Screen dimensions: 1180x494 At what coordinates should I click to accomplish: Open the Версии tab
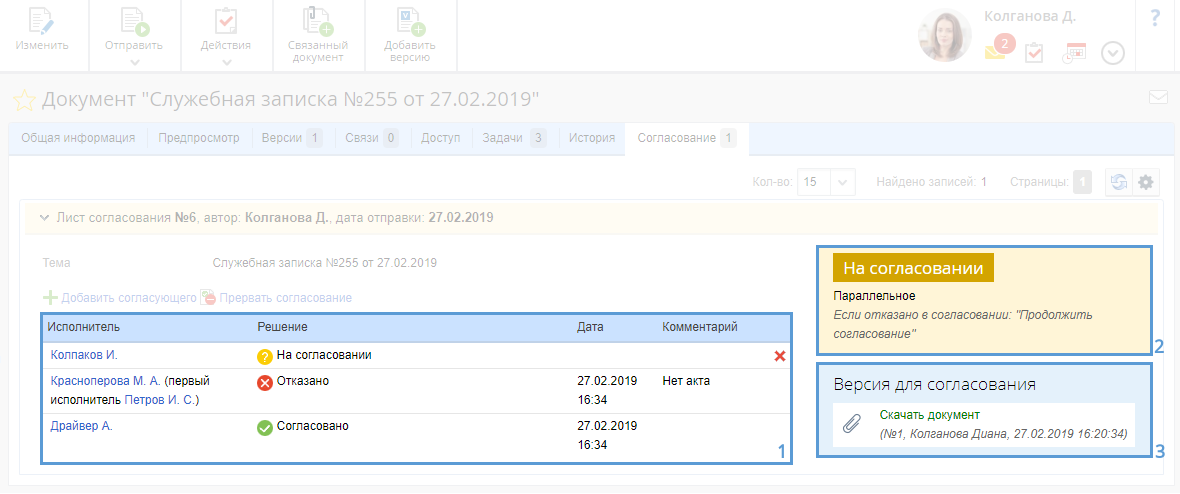tap(292, 138)
